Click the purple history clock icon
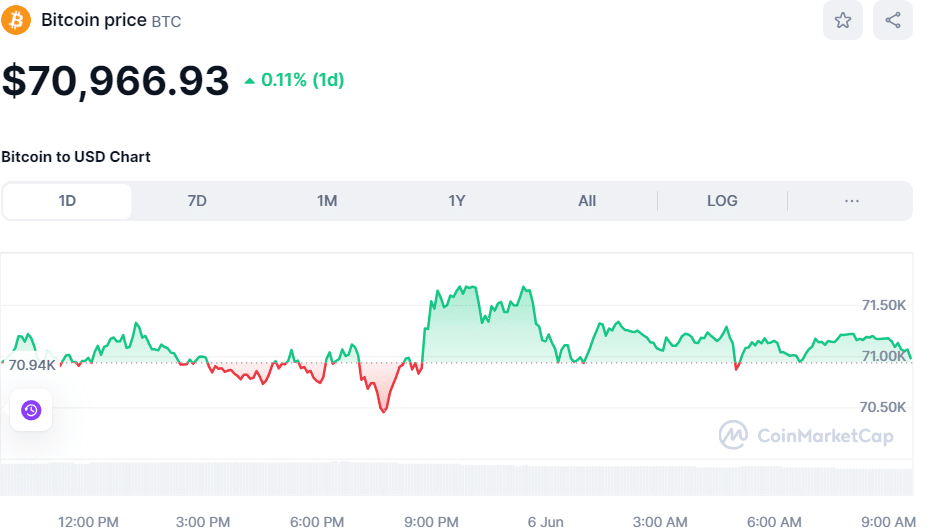The height and width of the screenshot is (532, 930). [x=31, y=410]
